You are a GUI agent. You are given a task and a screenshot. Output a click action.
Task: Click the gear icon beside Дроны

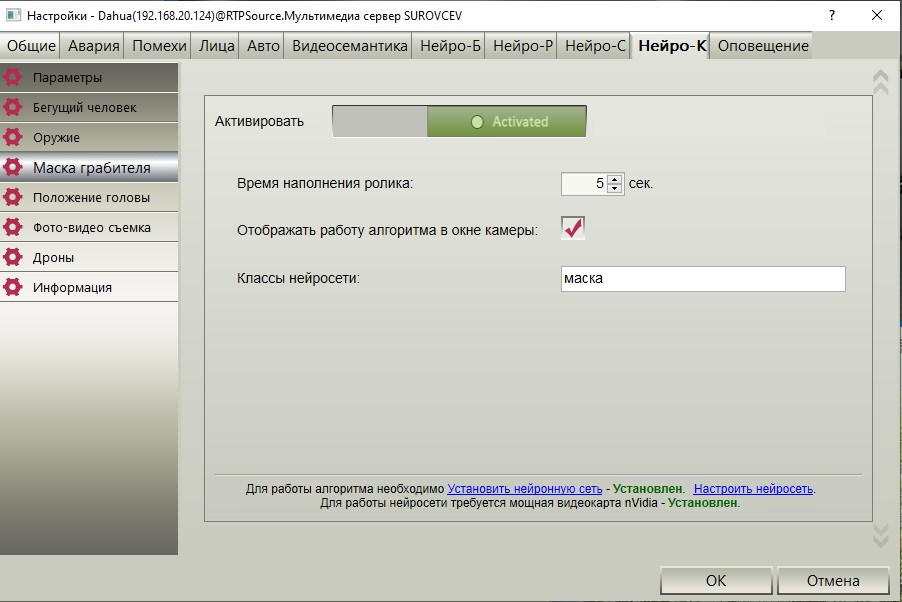(13, 257)
